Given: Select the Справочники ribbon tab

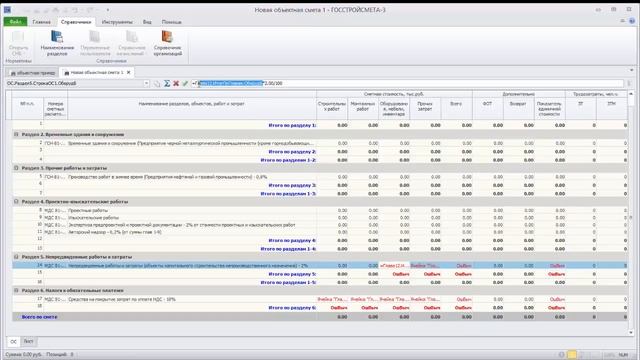Looking at the screenshot, I should (x=76, y=22).
